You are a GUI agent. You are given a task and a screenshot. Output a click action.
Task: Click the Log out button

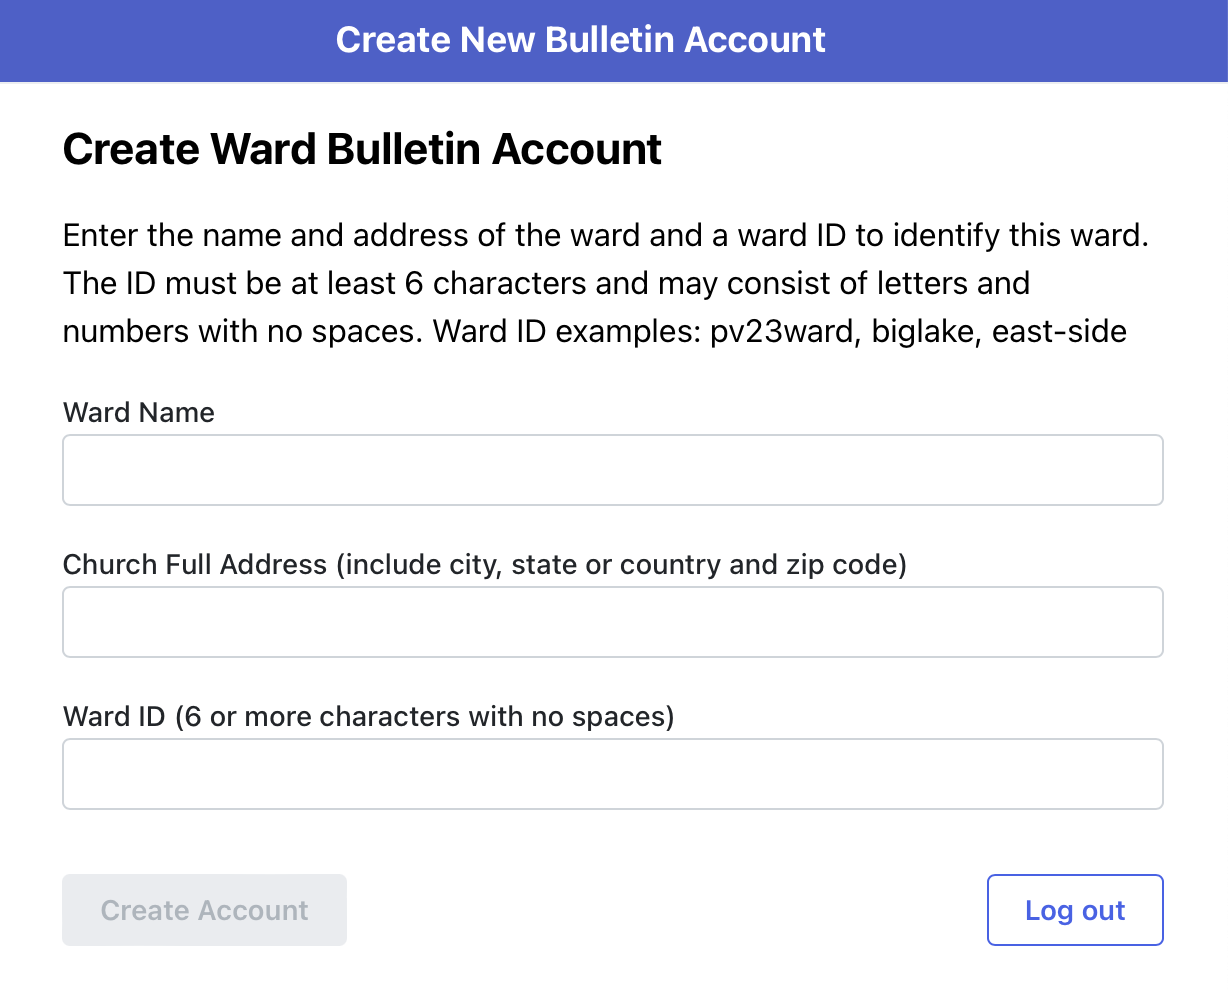pyautogui.click(x=1074, y=910)
